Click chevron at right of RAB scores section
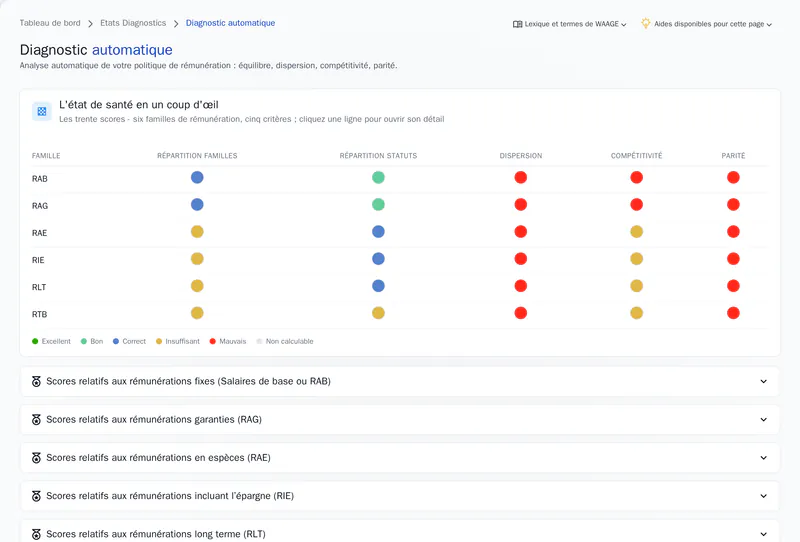This screenshot has height=542, width=800. [x=763, y=381]
